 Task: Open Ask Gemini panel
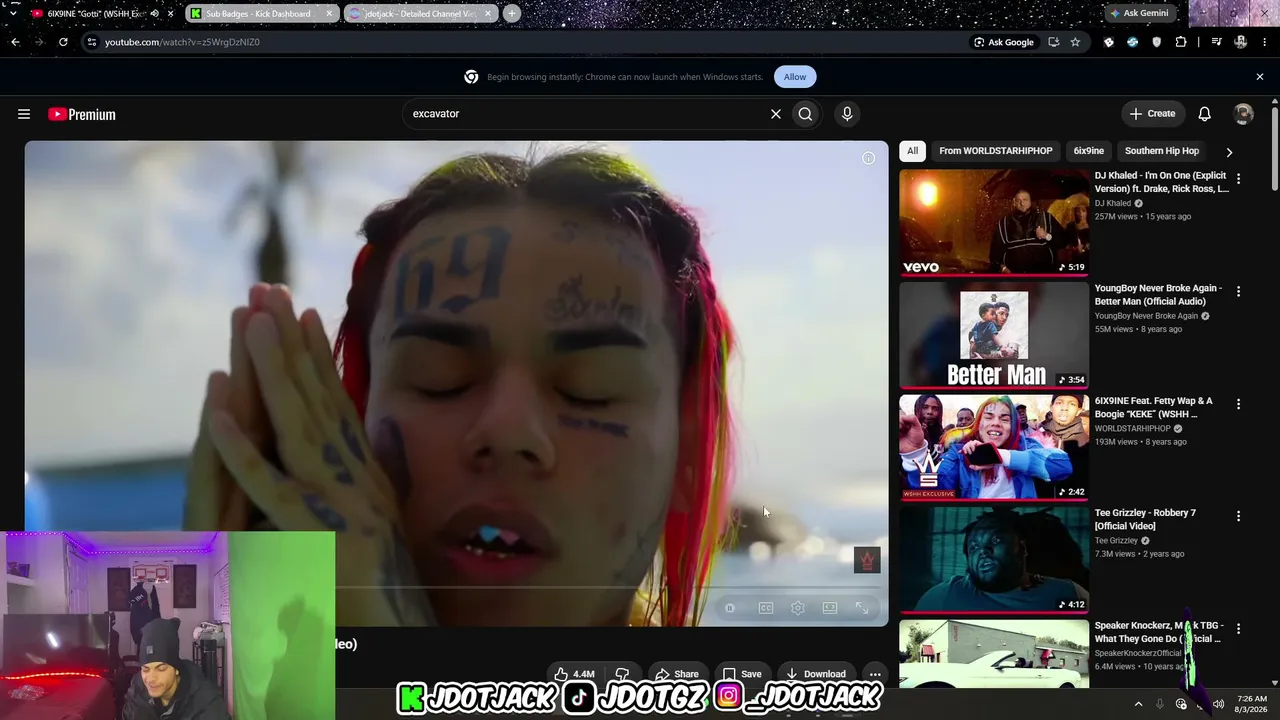[1139, 14]
